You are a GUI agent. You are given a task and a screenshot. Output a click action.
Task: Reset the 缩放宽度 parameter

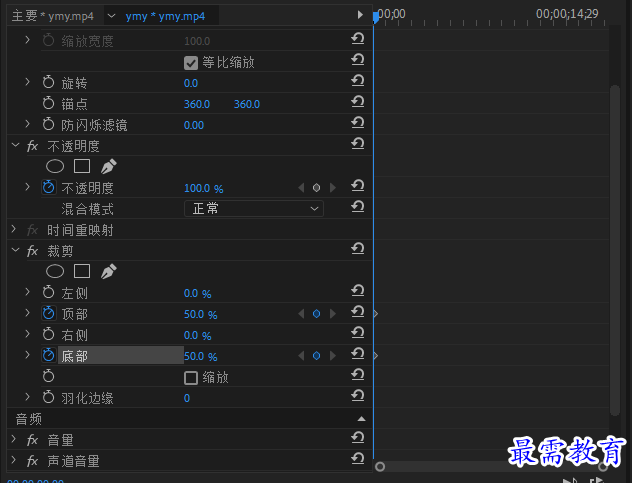[358, 39]
